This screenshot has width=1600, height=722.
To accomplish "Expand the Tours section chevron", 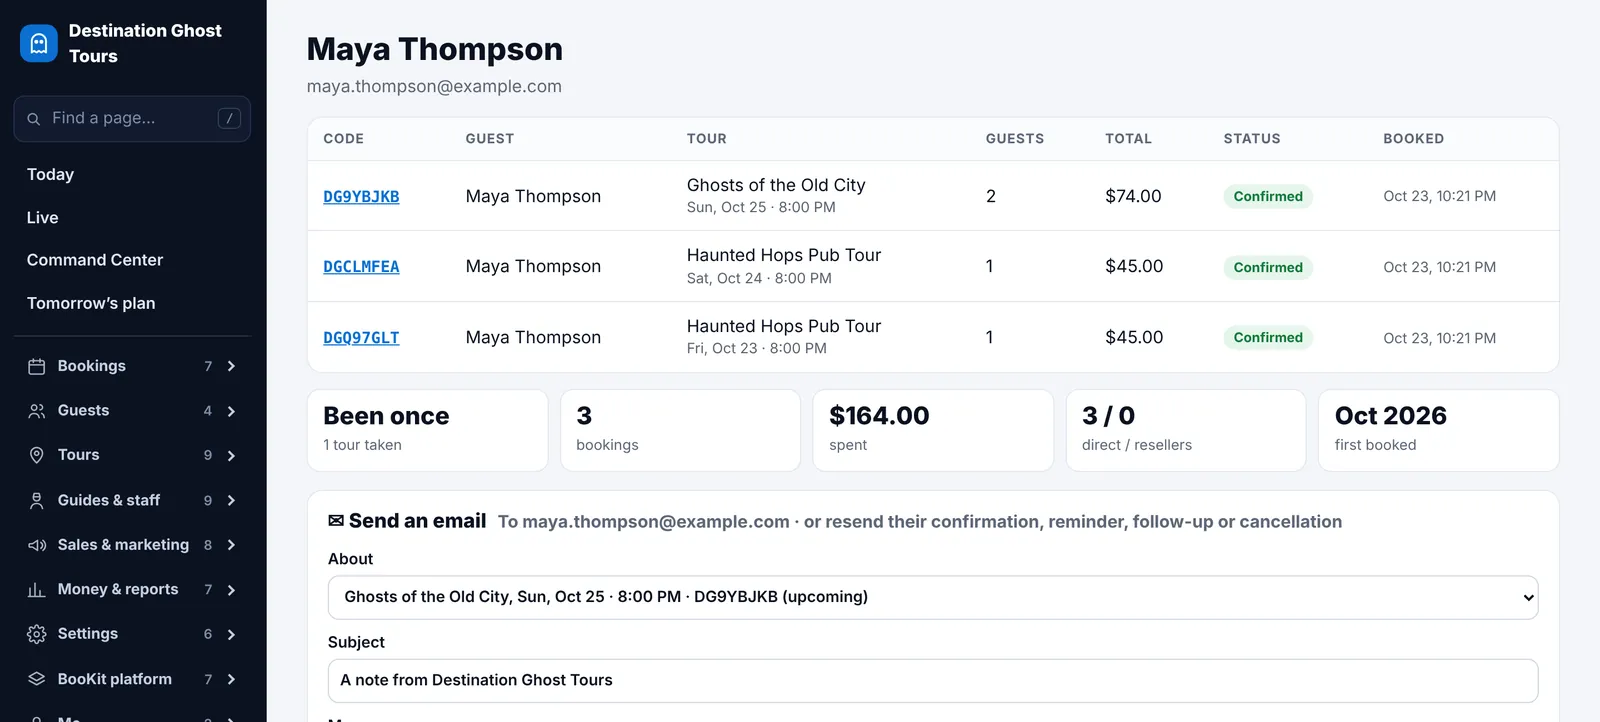I will [231, 455].
